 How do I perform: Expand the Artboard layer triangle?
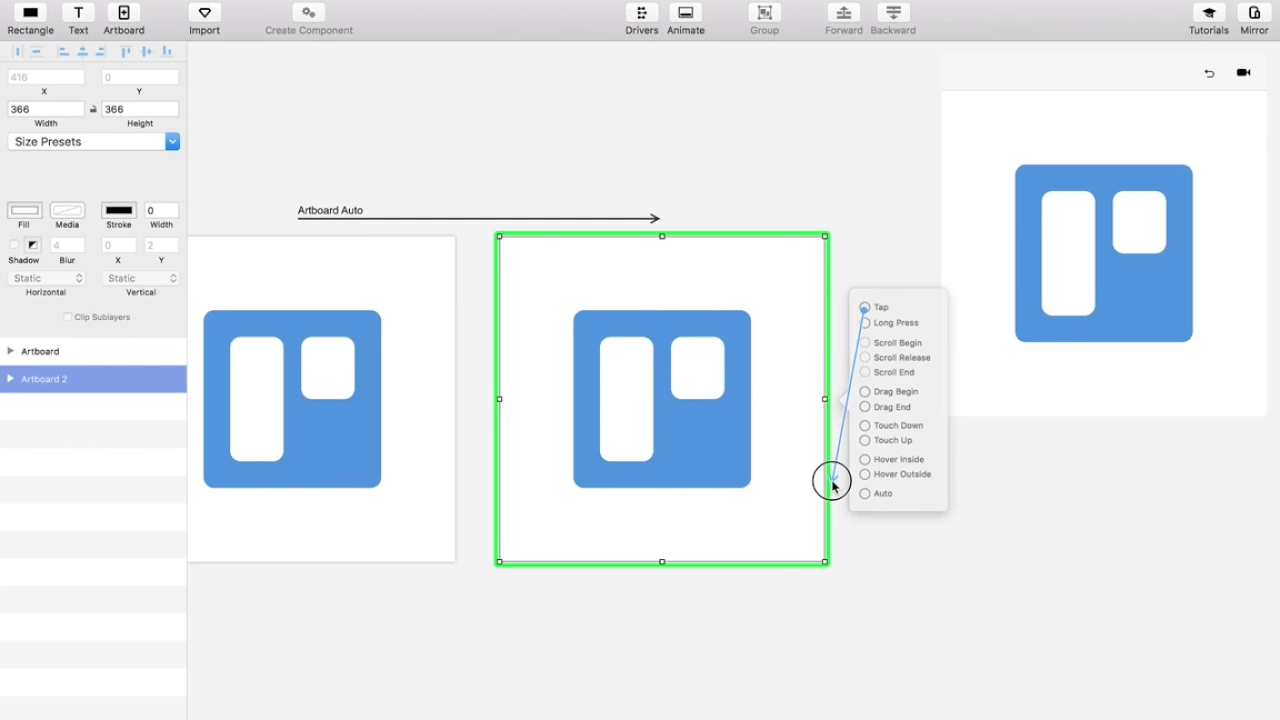click(x=10, y=351)
